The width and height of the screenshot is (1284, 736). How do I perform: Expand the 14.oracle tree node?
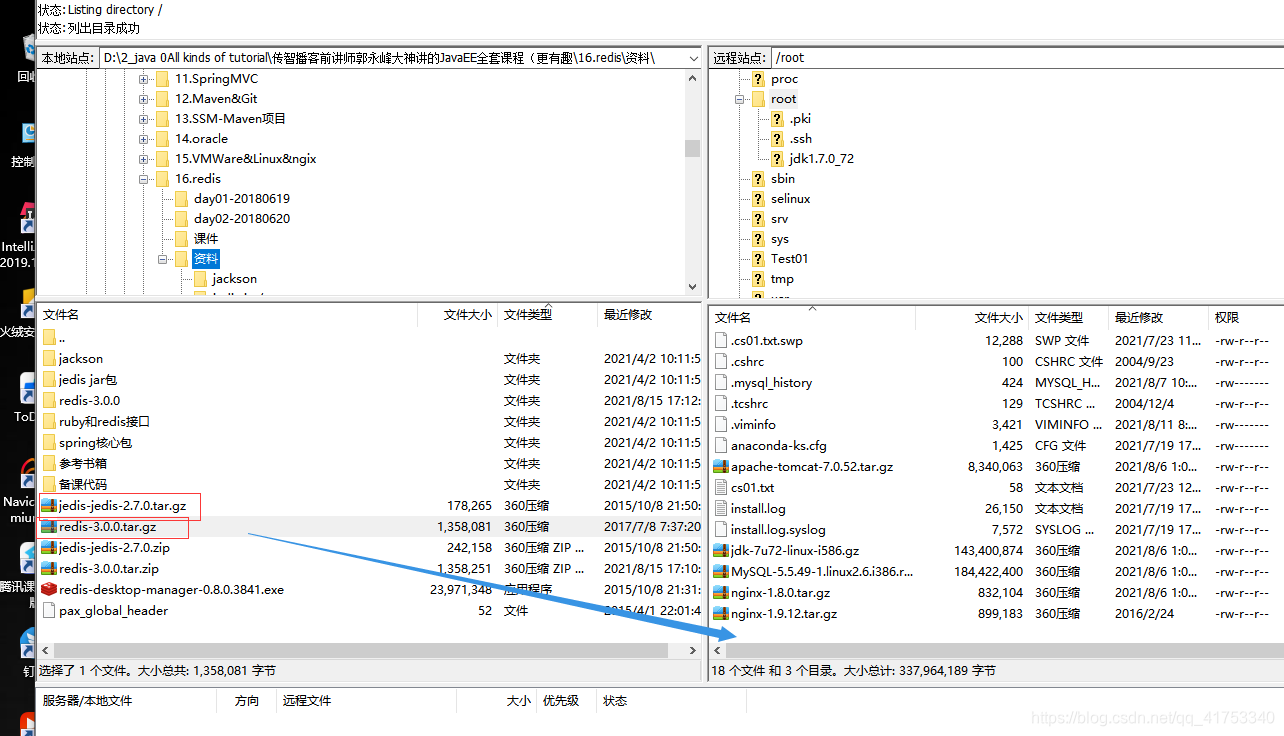[144, 139]
